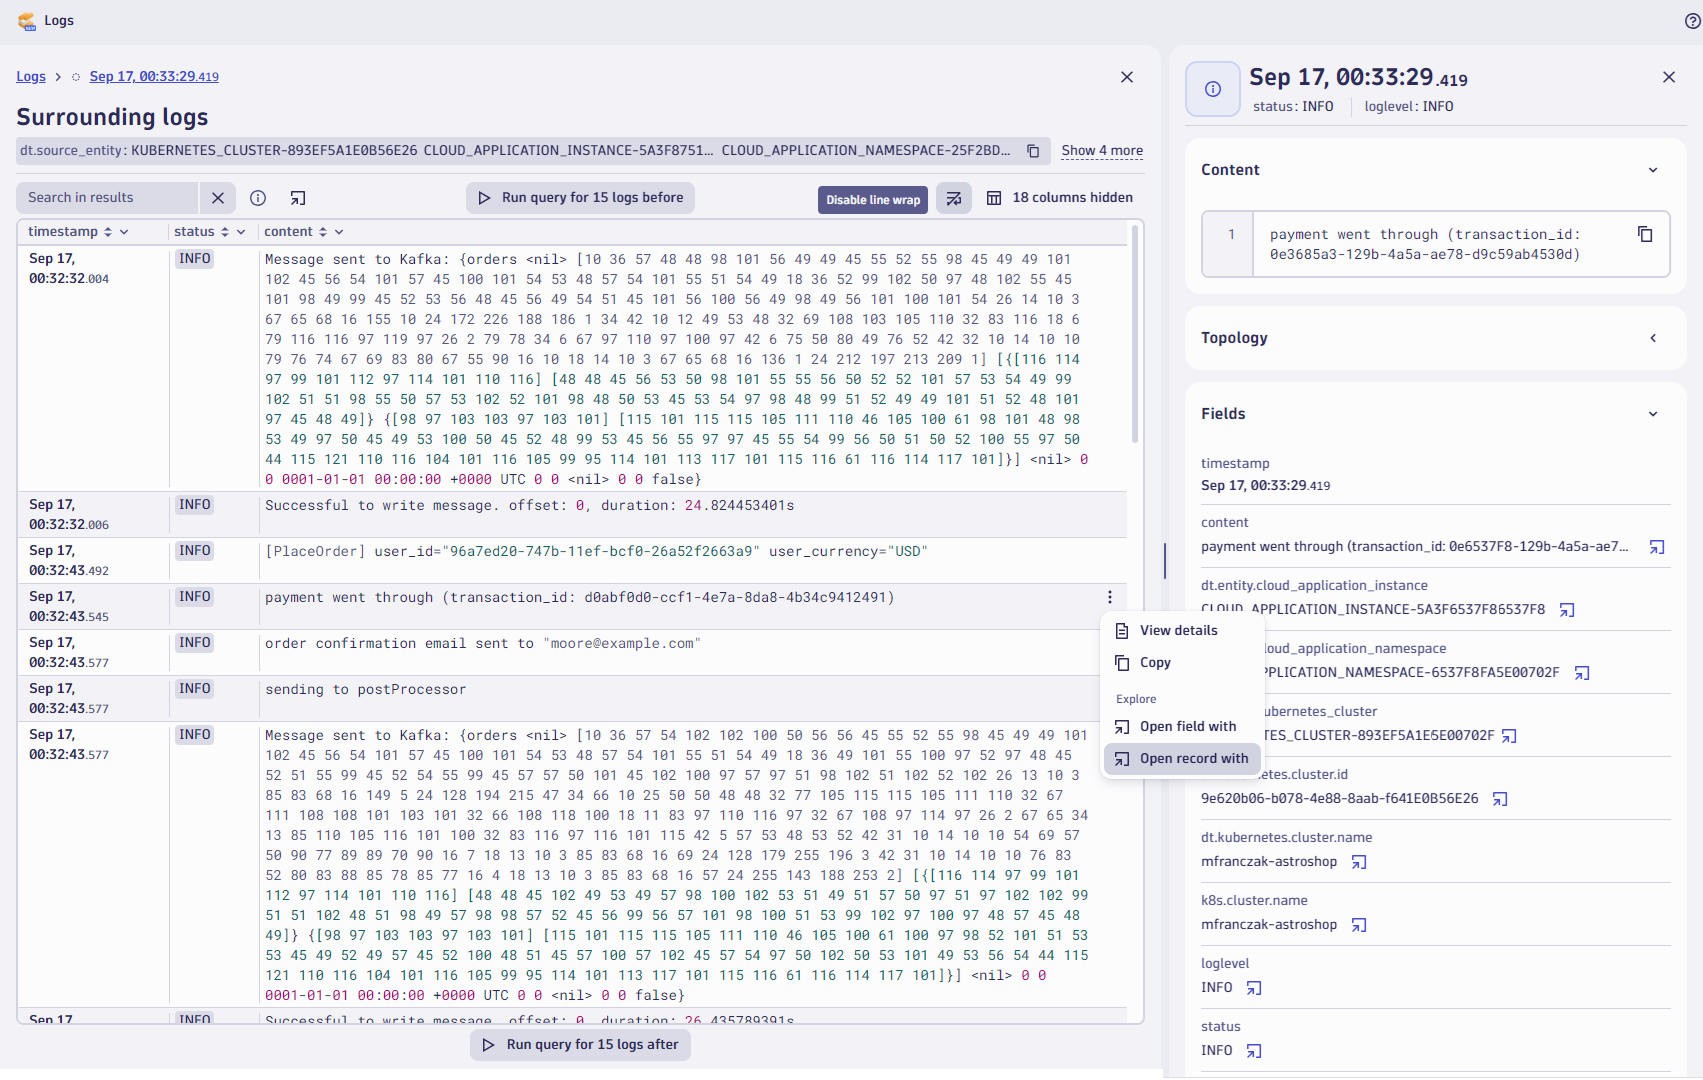Open kubernetes cluster id in a new view

tap(1500, 798)
